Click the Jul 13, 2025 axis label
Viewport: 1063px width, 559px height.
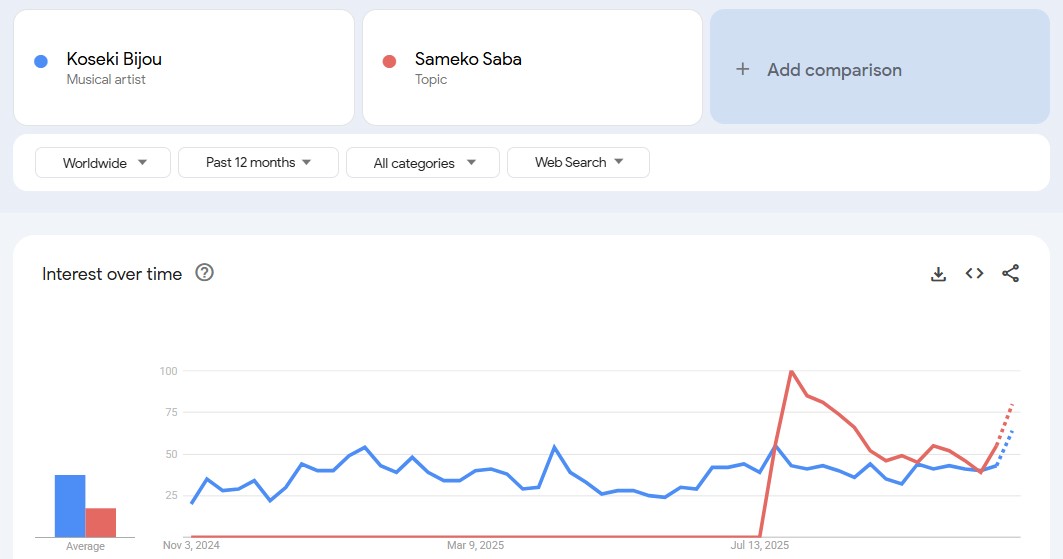(760, 545)
